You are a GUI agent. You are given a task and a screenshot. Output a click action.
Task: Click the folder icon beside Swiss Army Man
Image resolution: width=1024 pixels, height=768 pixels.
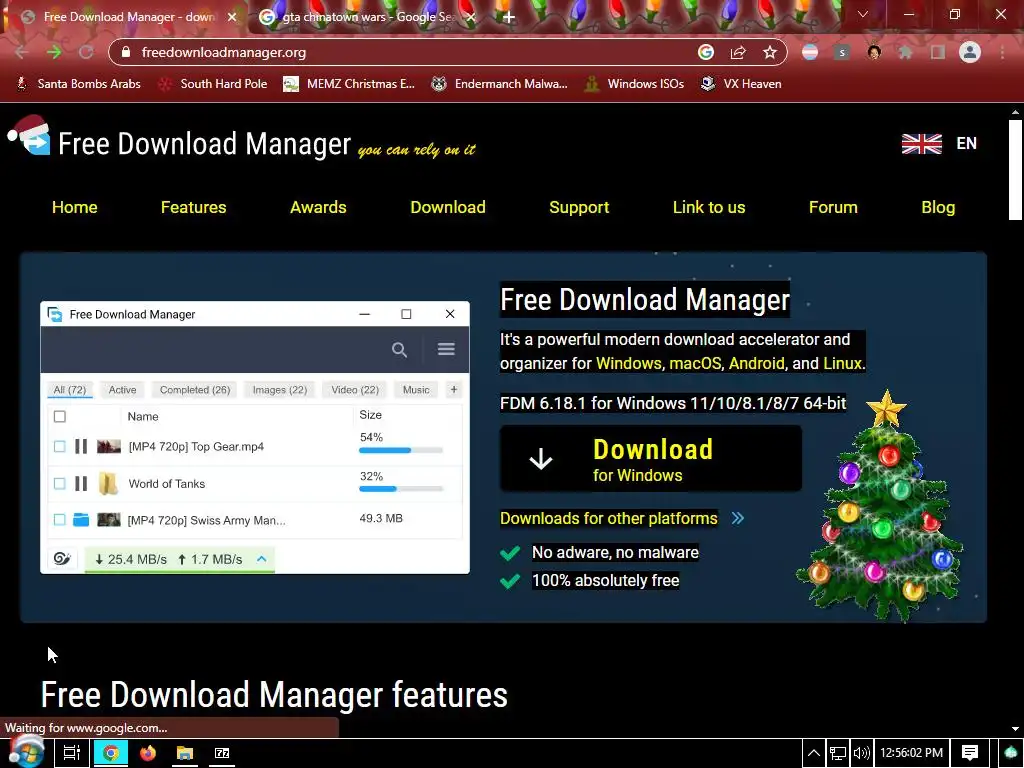point(81,520)
